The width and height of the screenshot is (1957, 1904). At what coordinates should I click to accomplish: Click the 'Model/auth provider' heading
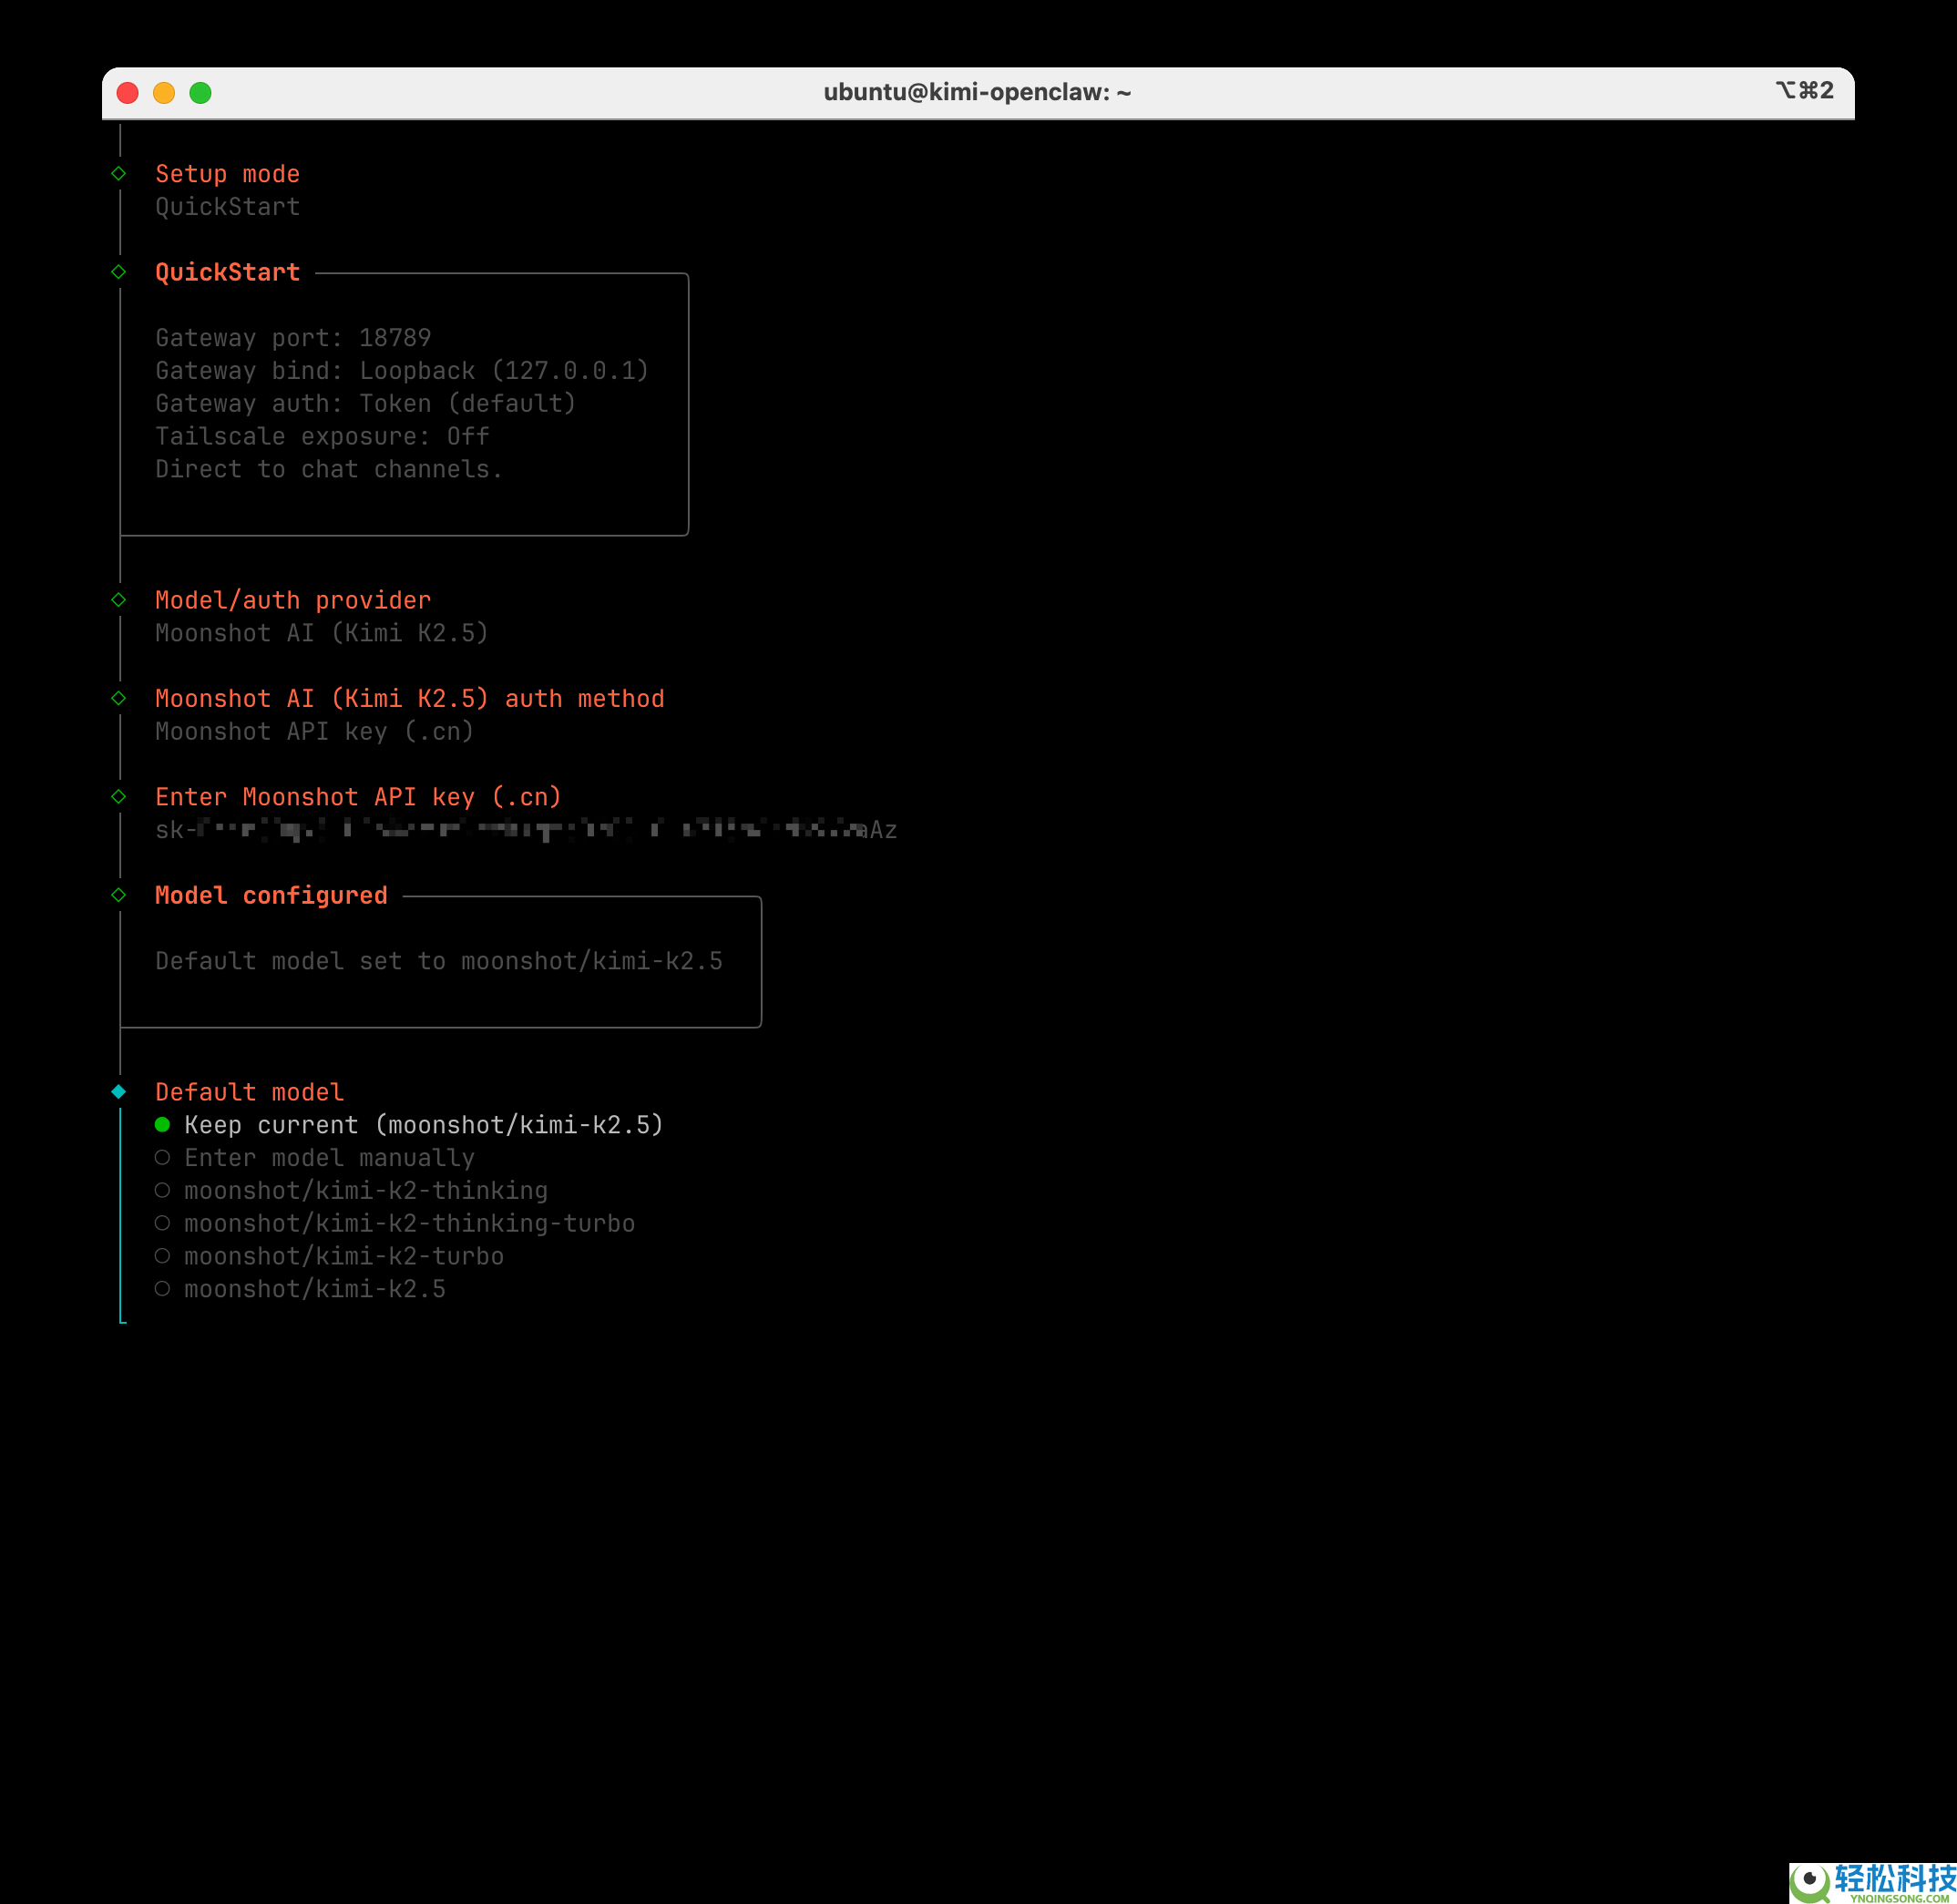(x=293, y=600)
